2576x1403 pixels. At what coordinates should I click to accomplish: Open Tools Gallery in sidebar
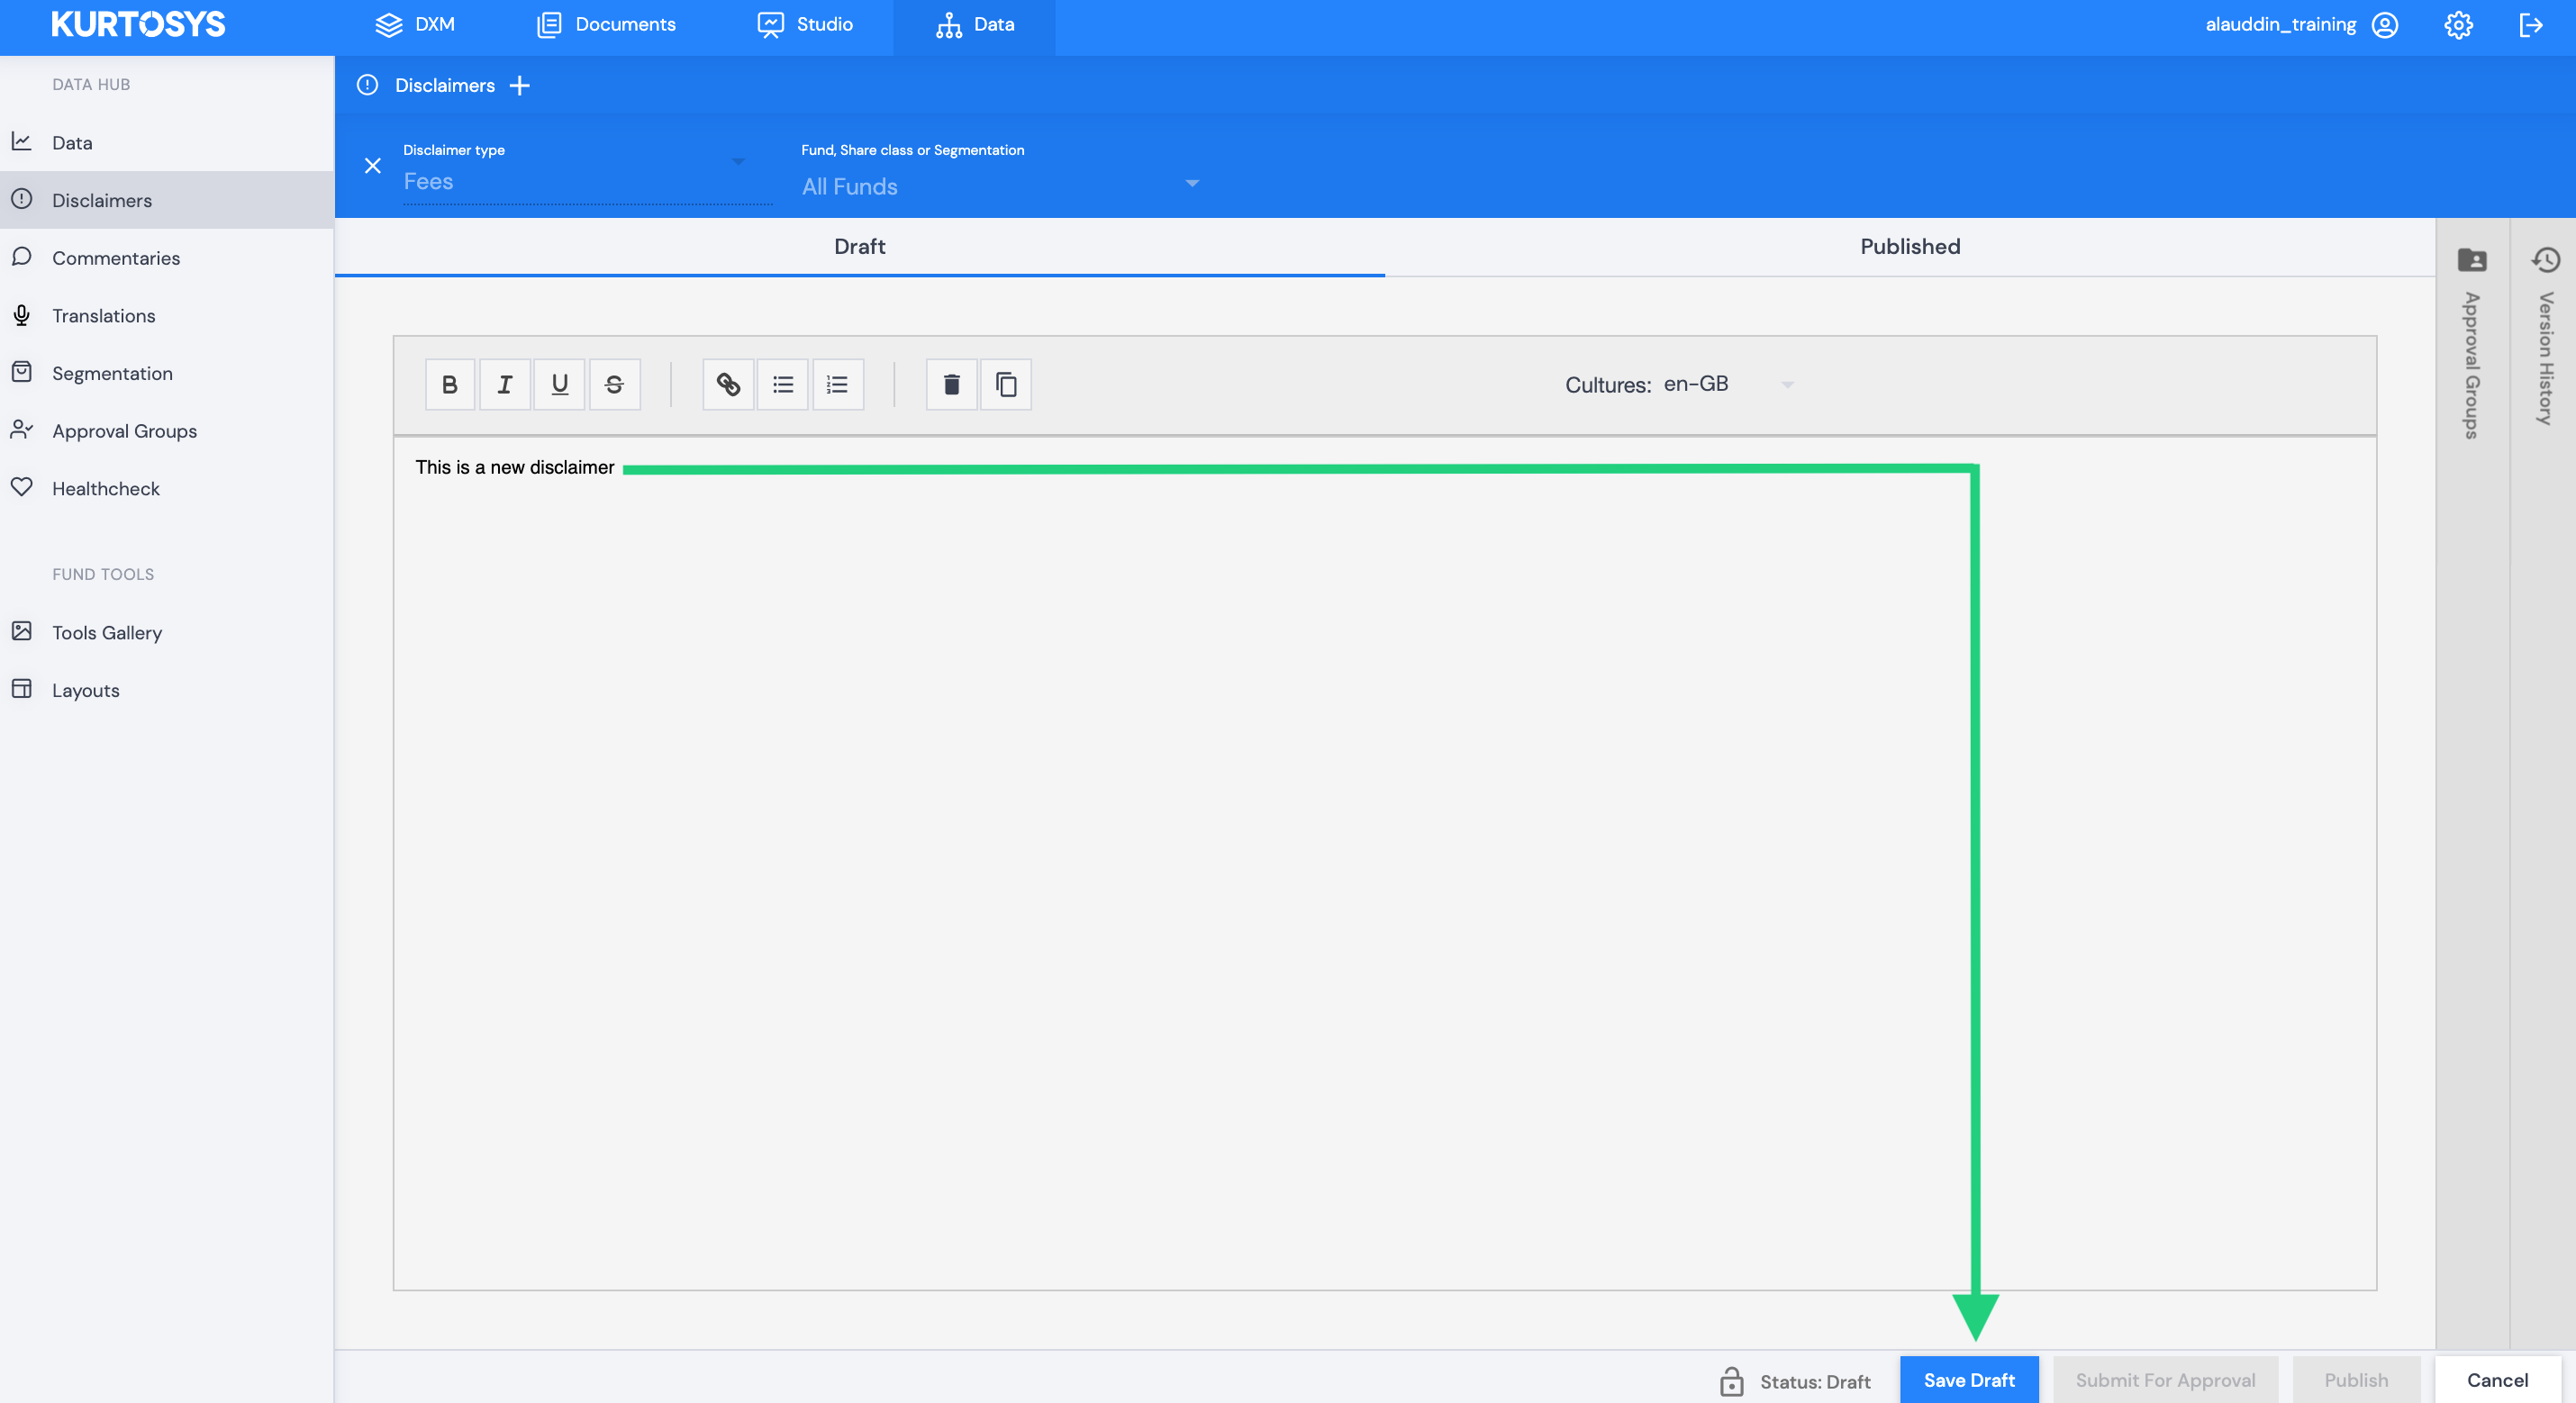(167, 633)
